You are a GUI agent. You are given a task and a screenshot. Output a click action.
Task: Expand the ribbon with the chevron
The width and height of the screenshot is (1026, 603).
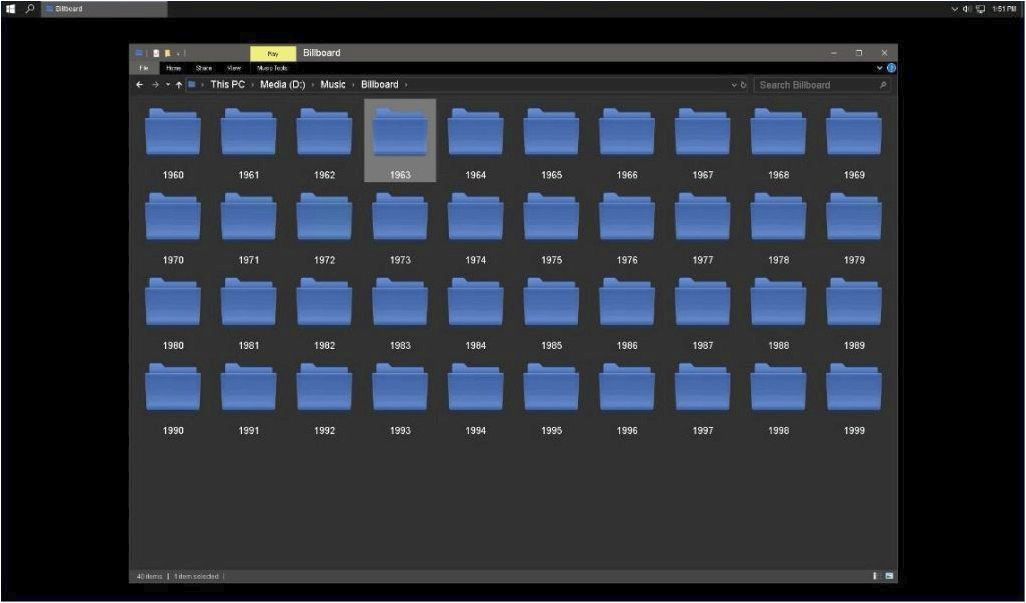click(880, 68)
